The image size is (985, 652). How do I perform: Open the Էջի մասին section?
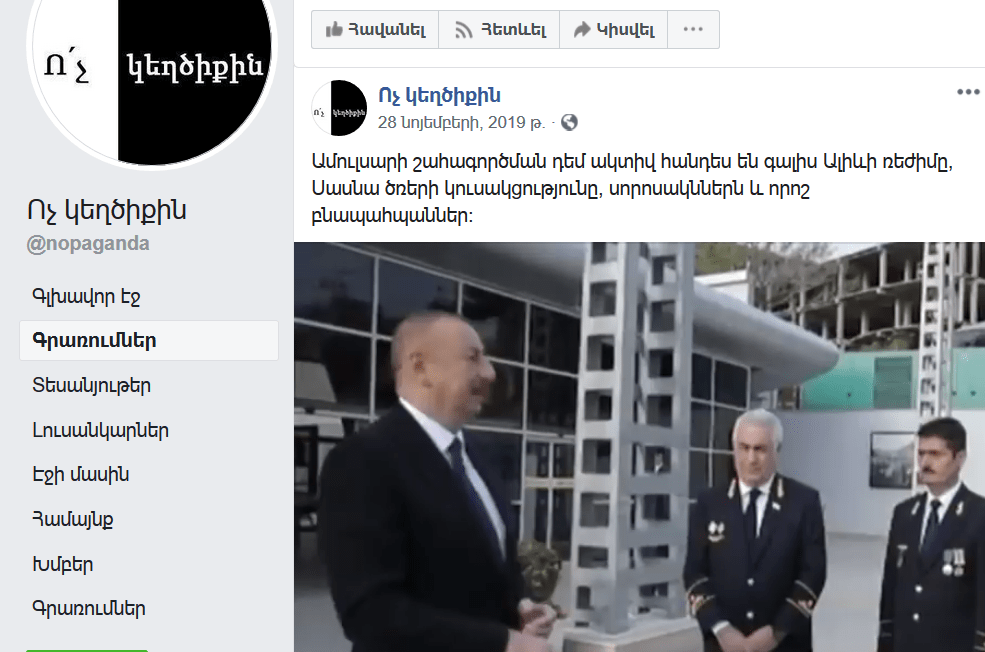pyautogui.click(x=80, y=475)
